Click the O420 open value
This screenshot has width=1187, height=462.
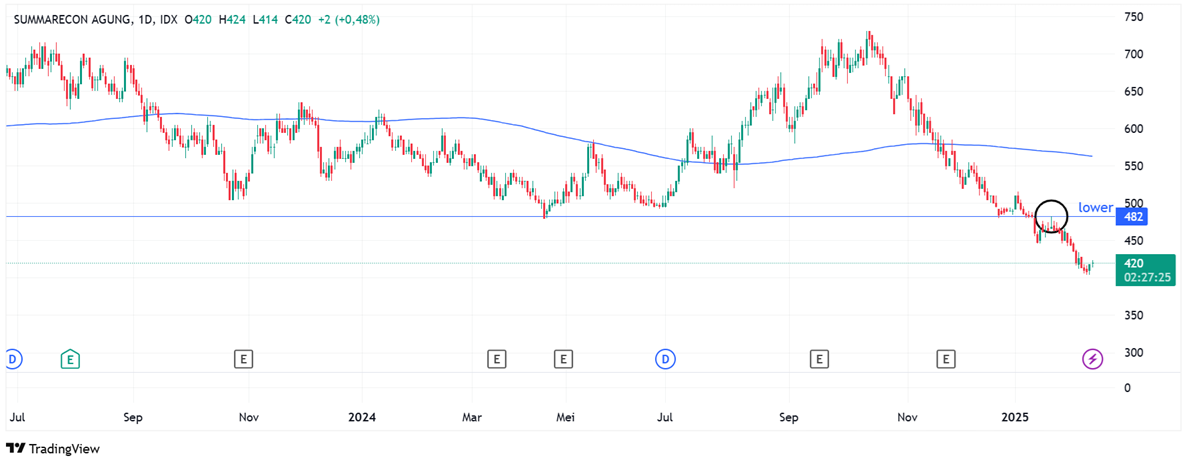[200, 20]
